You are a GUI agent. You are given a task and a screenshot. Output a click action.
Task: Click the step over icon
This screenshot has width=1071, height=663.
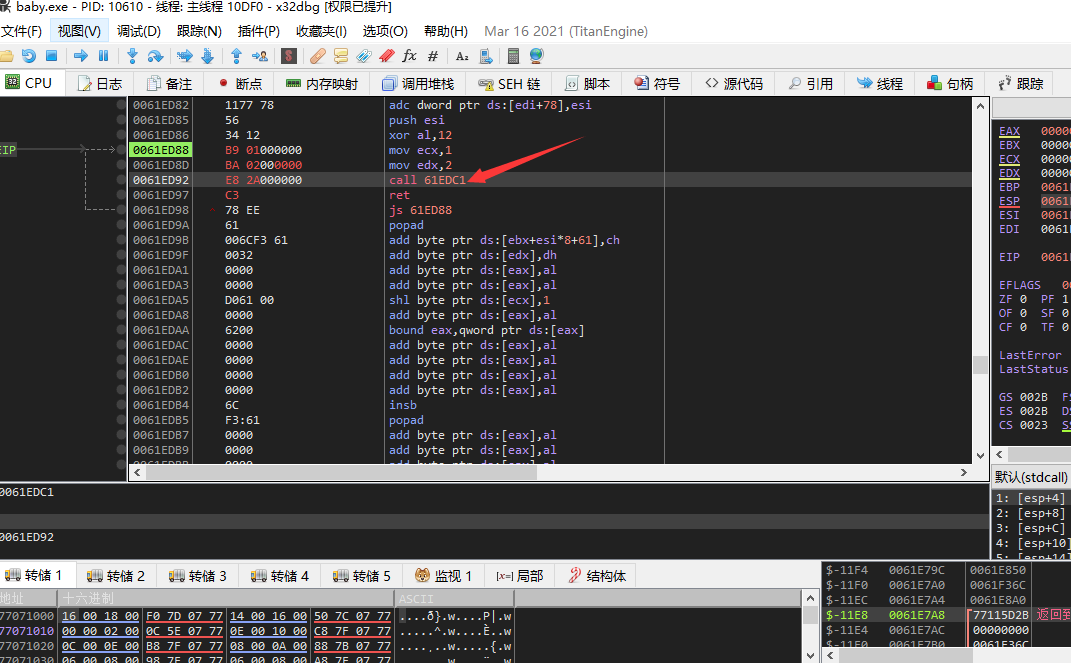[x=155, y=56]
